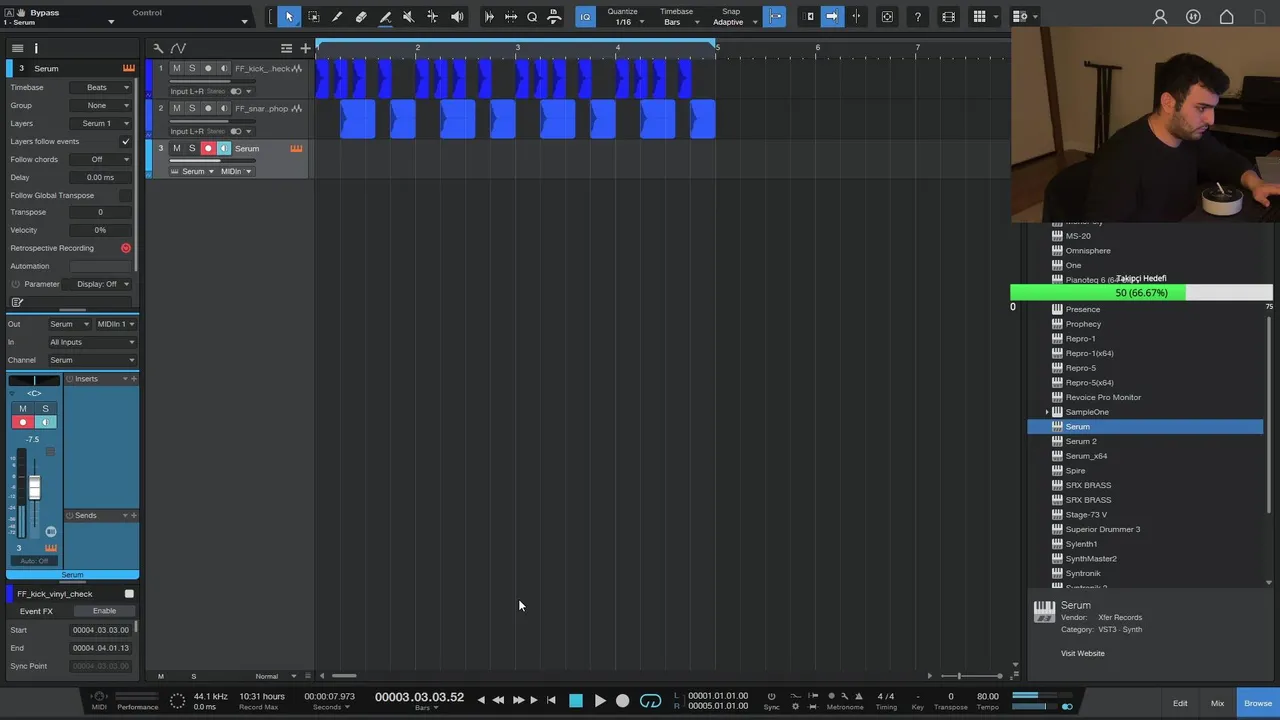Open the Track Notes pencil icon
This screenshot has height=720, width=1280.
tap(17, 302)
